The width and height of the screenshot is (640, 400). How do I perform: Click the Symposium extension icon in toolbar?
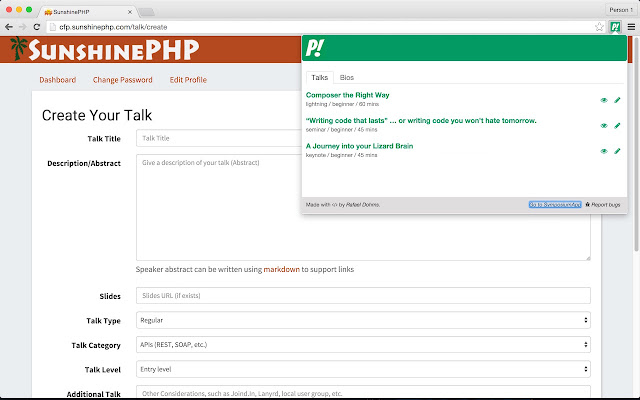[616, 25]
